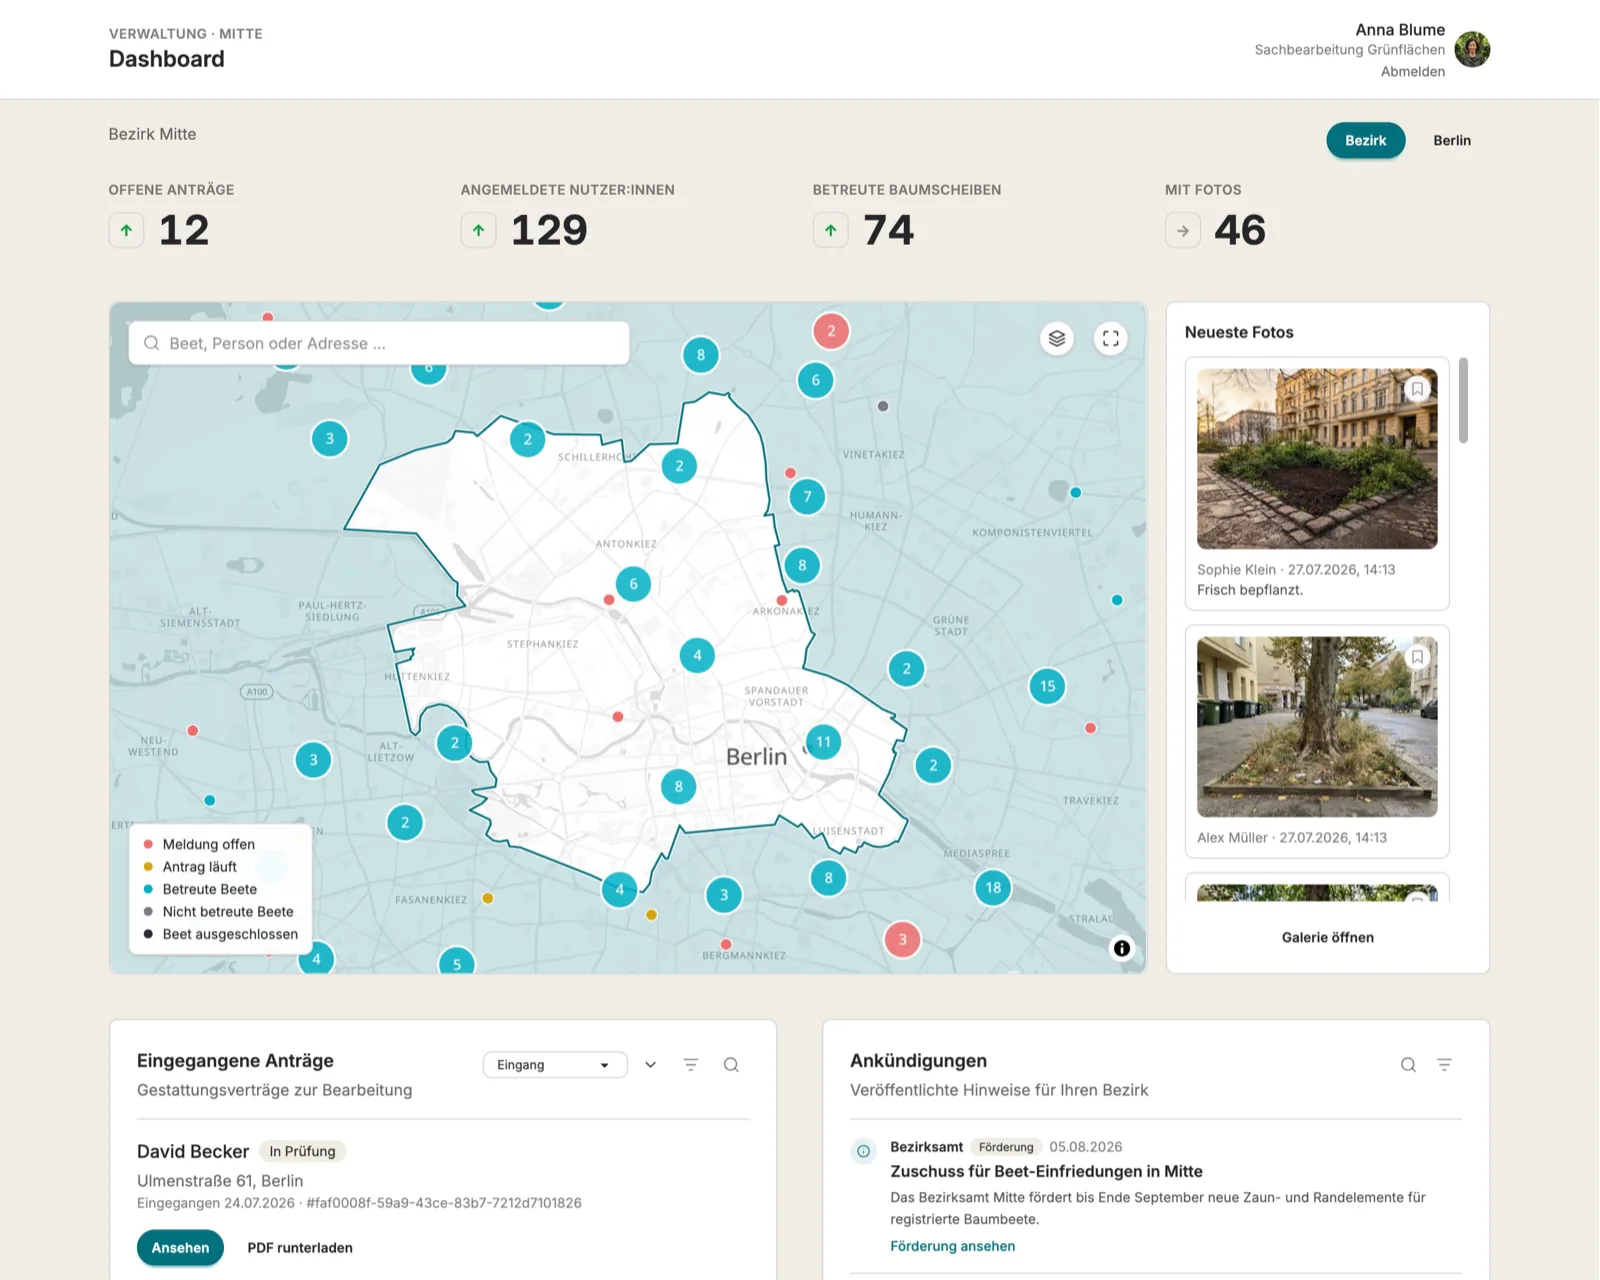1600x1280 pixels.
Task: Open Alex Müller's tree bed photo
Action: pos(1317,727)
